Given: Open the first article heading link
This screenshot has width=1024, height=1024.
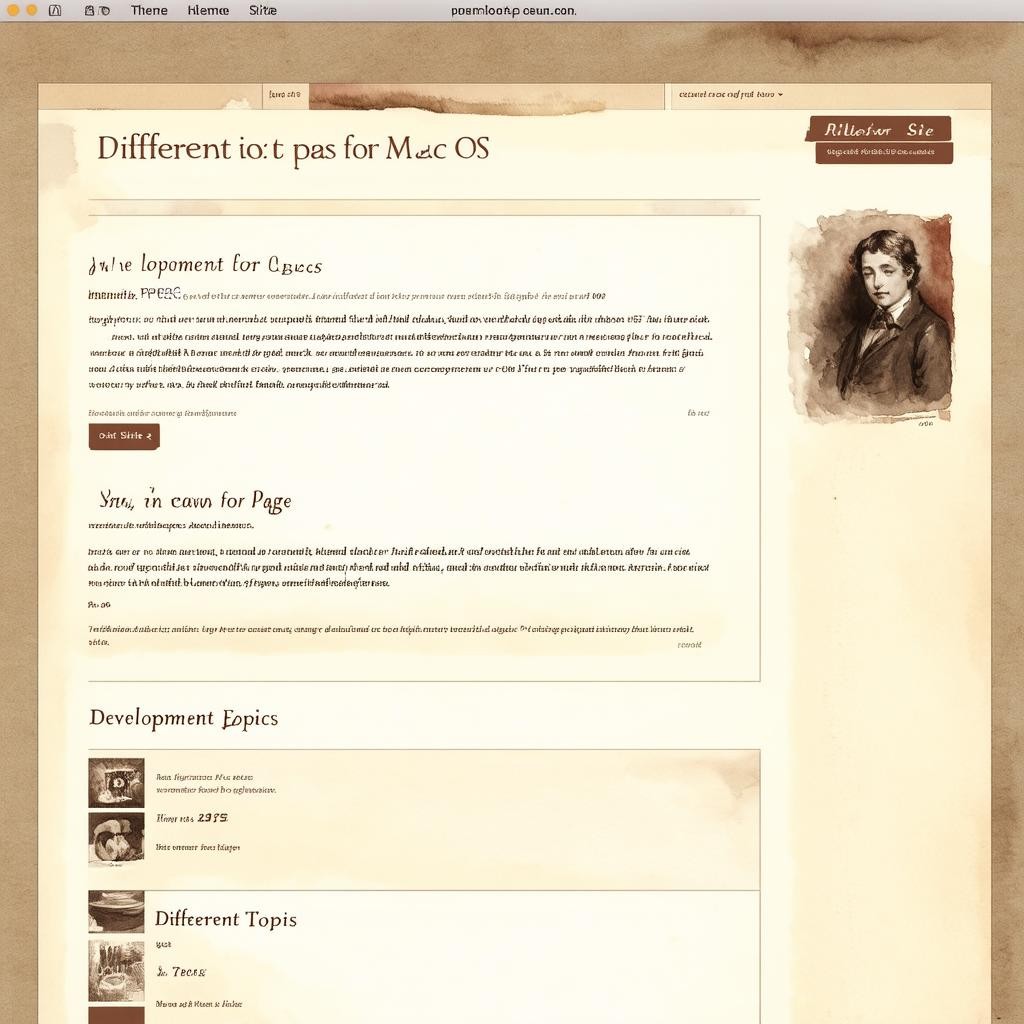Looking at the screenshot, I should [205, 265].
